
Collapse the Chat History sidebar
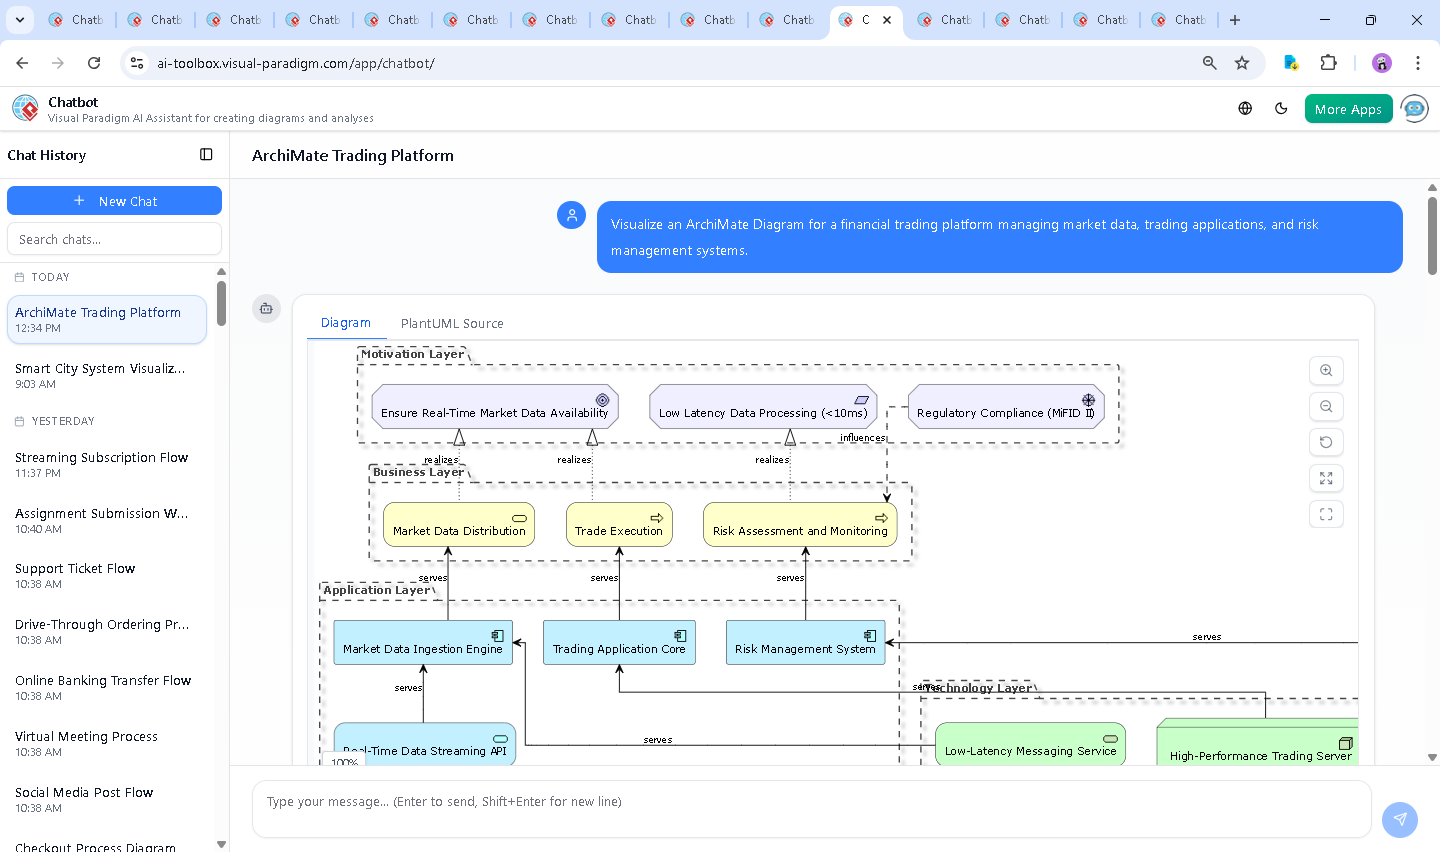pos(206,154)
